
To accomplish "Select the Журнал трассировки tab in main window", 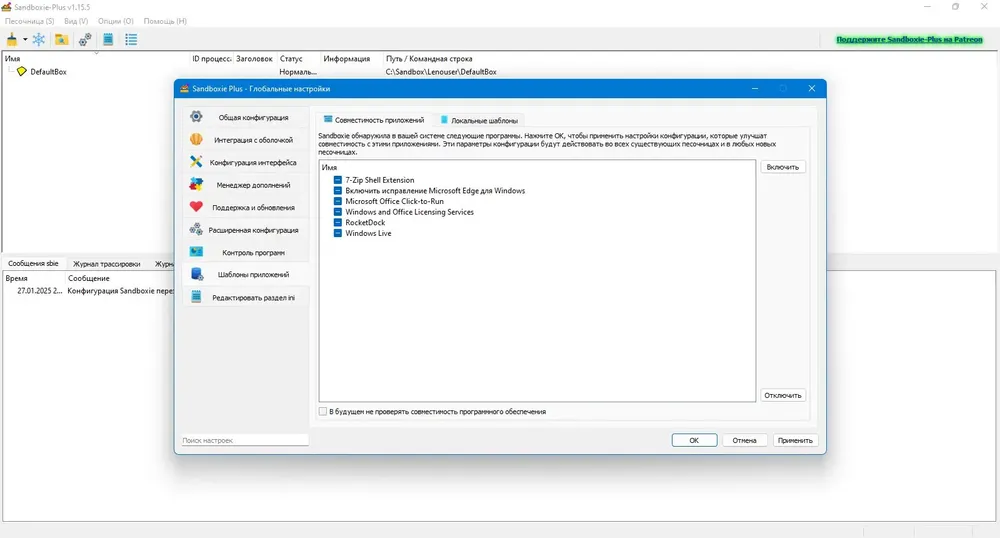I will (x=107, y=264).
